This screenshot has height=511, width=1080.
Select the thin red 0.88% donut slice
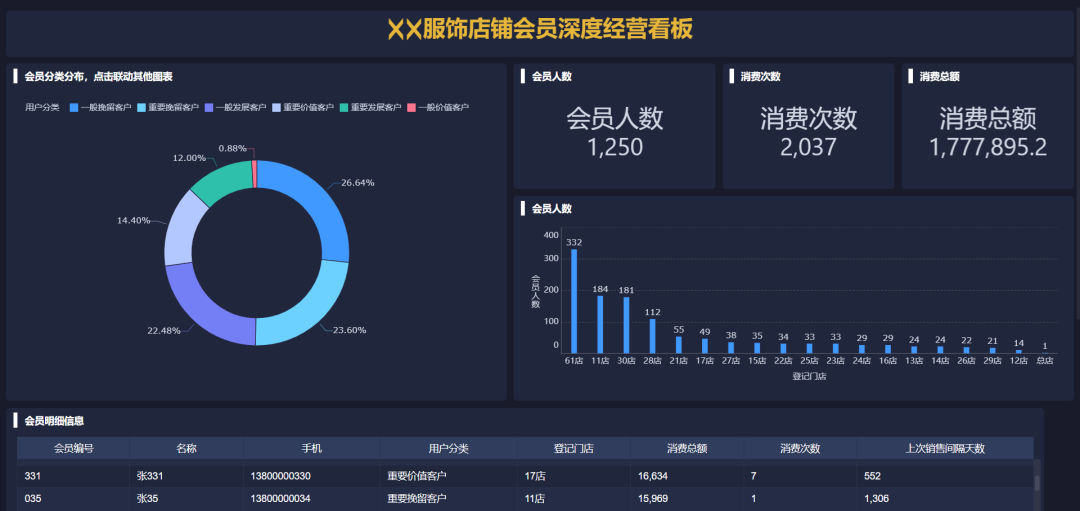254,174
